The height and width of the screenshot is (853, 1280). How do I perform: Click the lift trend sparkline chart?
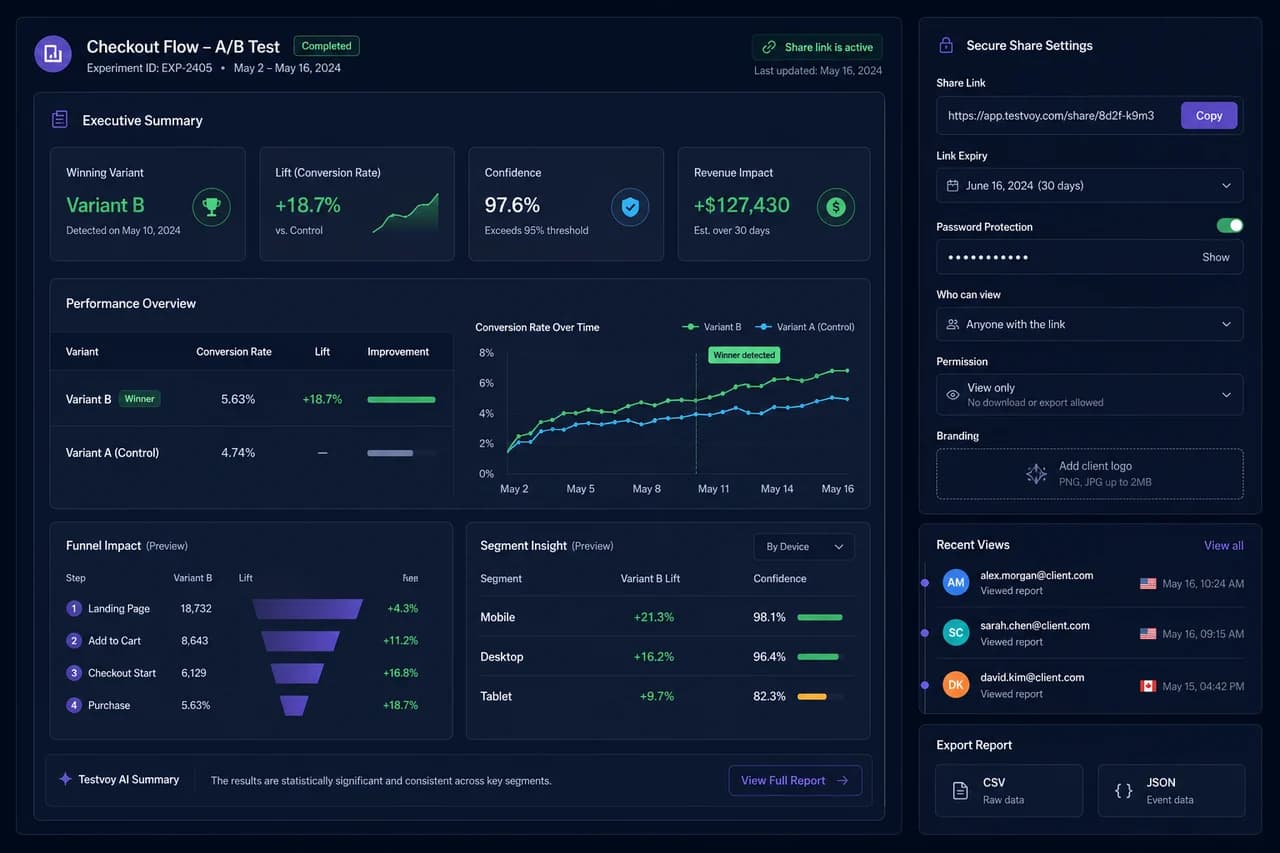(x=405, y=213)
